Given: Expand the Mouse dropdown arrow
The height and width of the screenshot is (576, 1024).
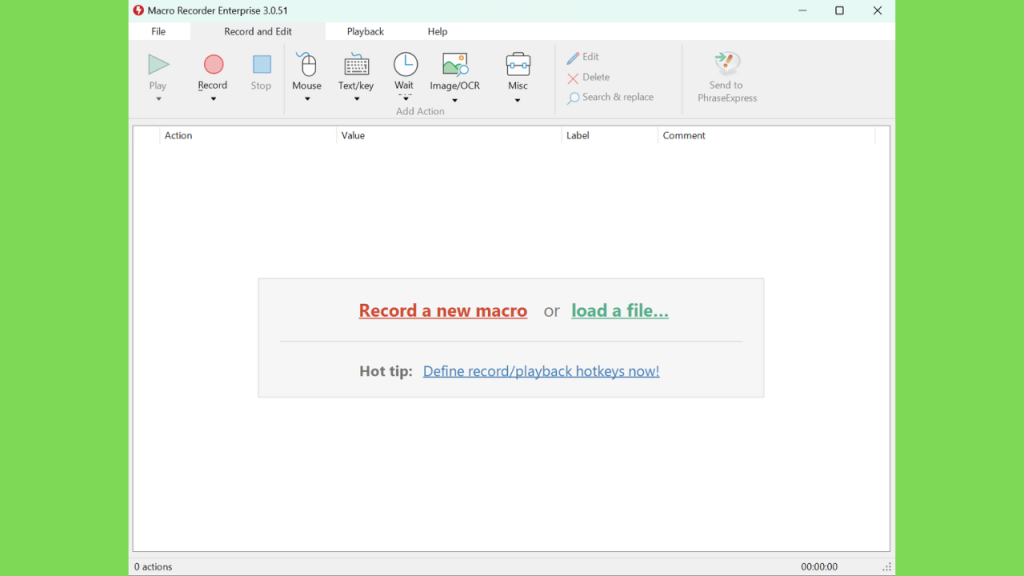Looking at the screenshot, I should 307,99.
